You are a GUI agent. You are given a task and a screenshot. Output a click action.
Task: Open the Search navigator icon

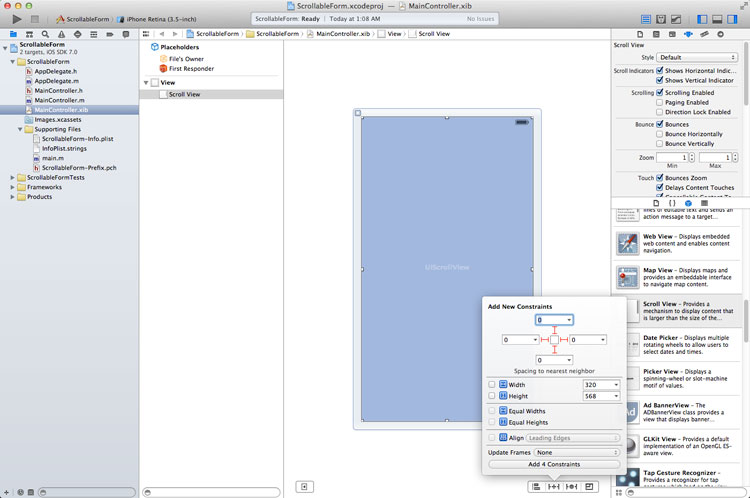45,34
